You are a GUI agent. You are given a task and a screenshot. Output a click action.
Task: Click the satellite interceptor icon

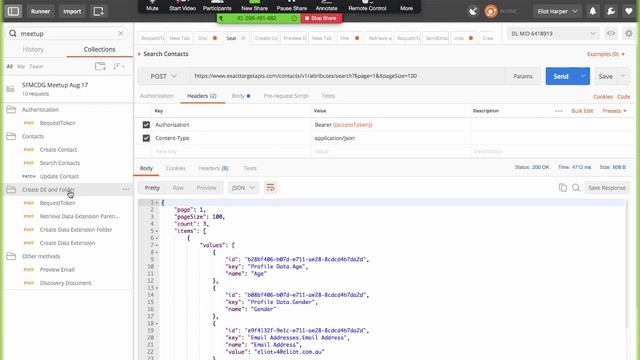pos(473,11)
